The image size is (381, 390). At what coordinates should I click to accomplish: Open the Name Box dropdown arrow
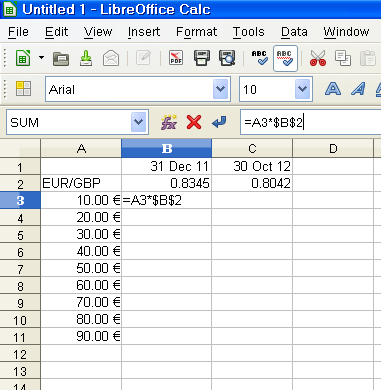[139, 122]
